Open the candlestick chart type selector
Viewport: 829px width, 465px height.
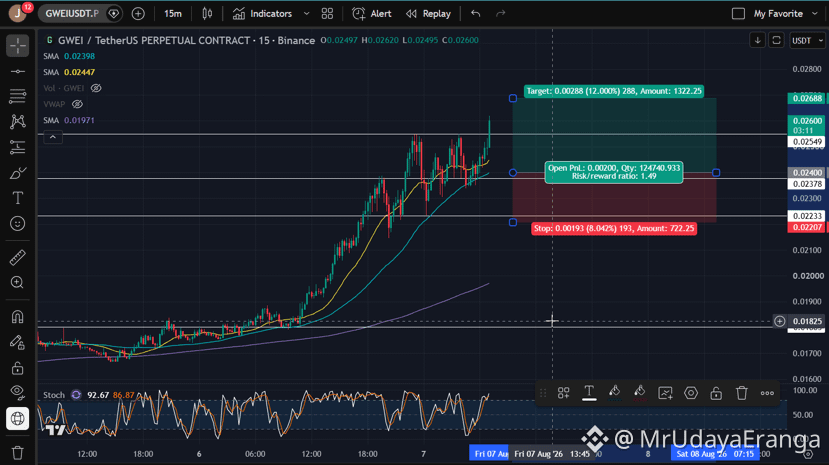click(x=207, y=14)
